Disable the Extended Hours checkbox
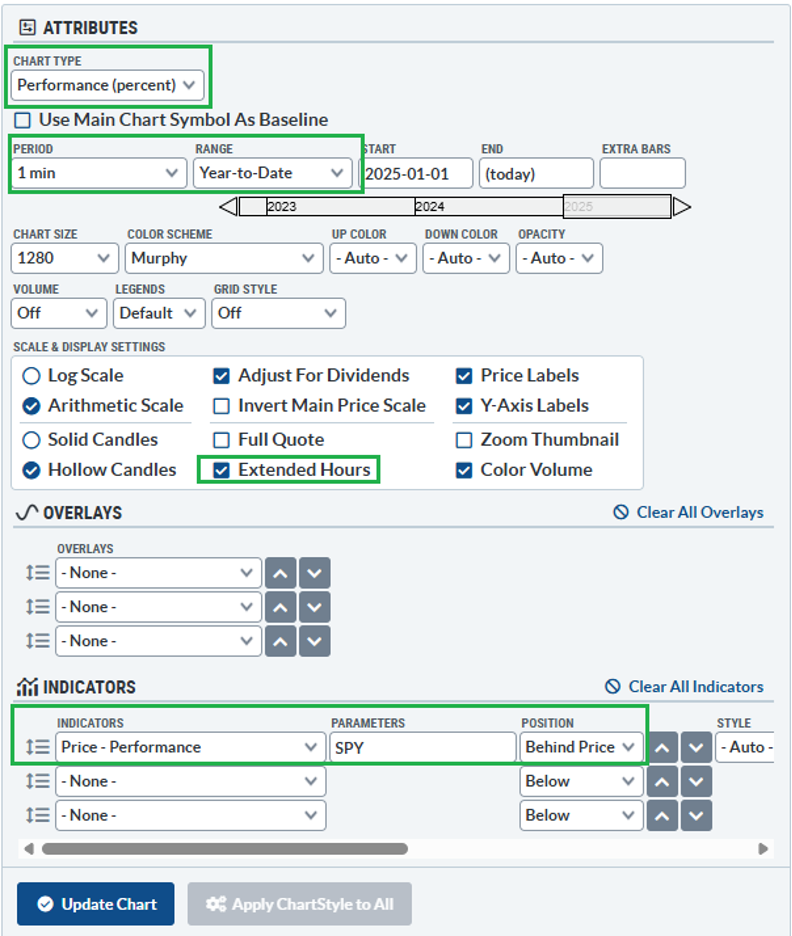 [221, 470]
